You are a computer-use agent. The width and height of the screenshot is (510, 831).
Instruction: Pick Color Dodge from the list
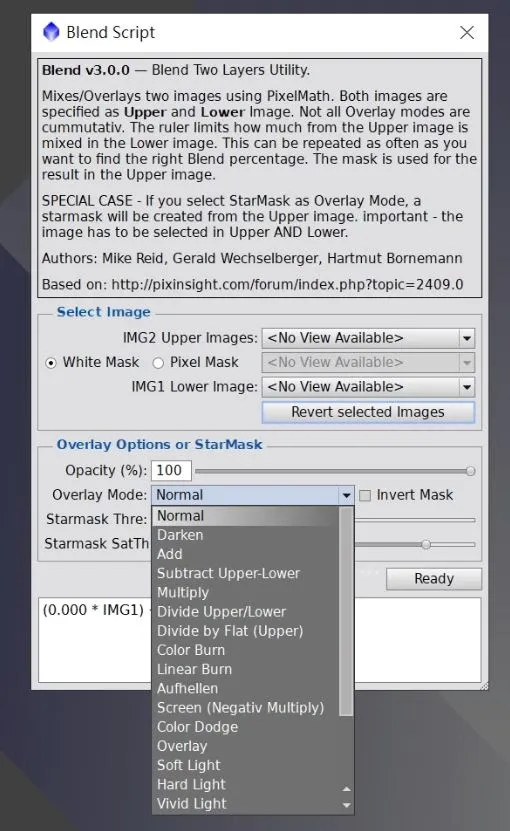(197, 727)
